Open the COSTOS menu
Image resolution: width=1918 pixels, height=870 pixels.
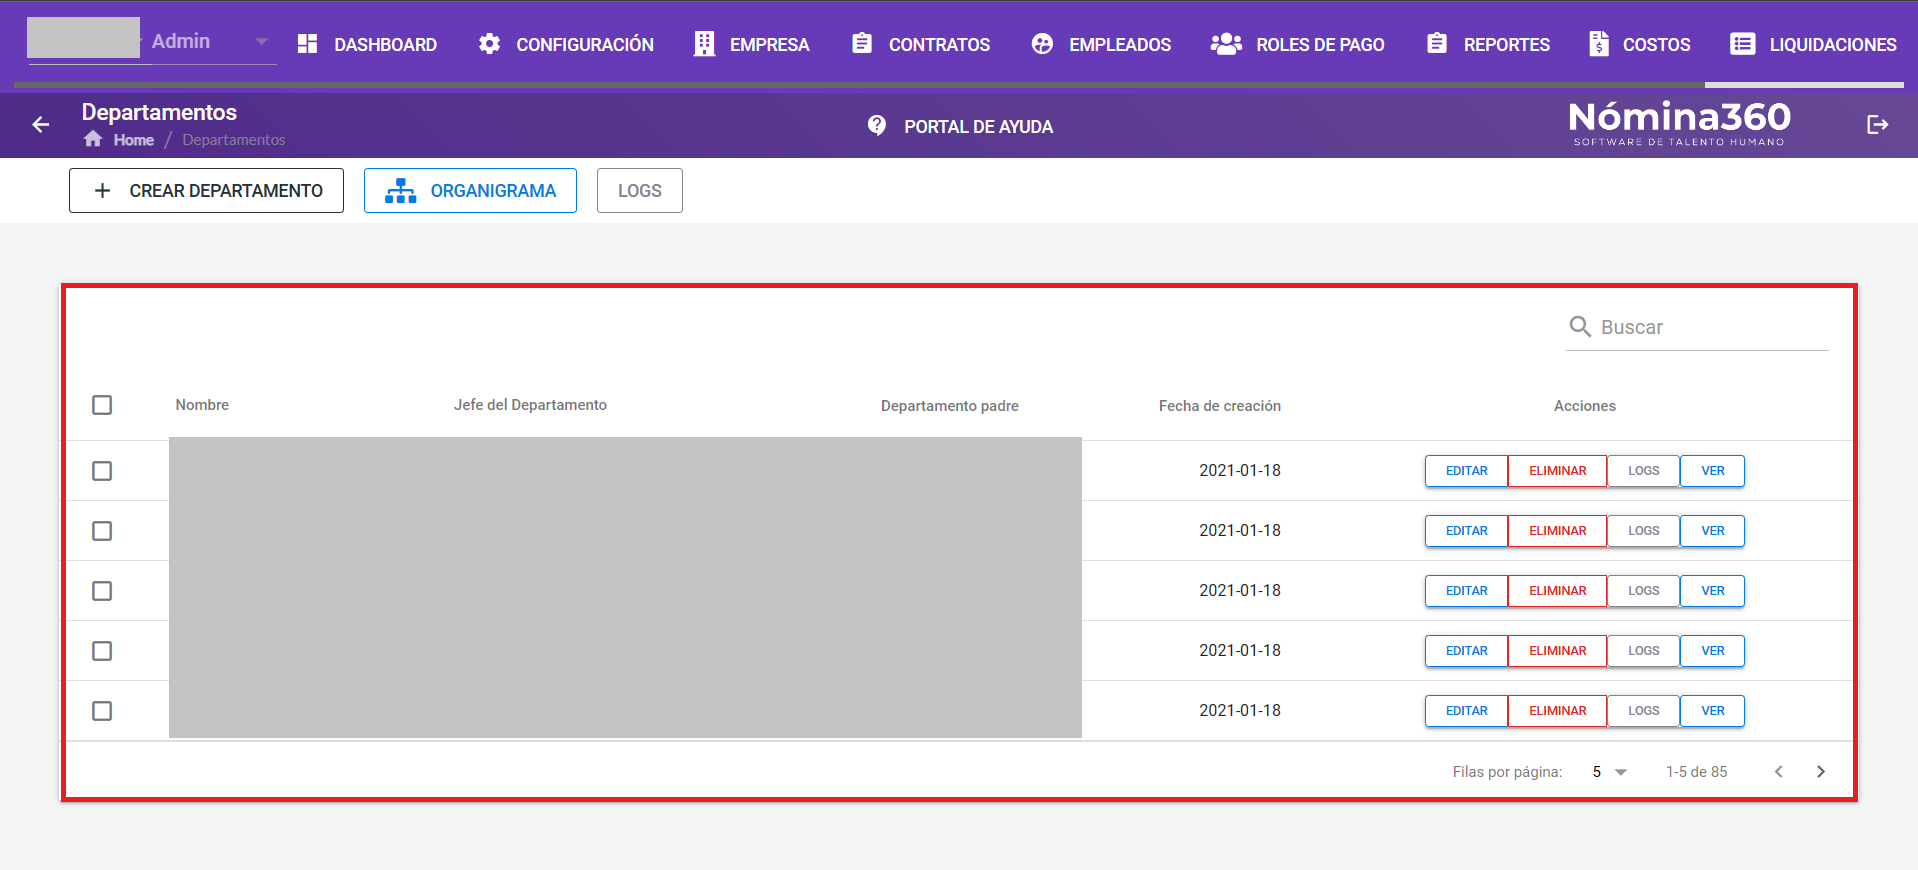(x=1640, y=45)
